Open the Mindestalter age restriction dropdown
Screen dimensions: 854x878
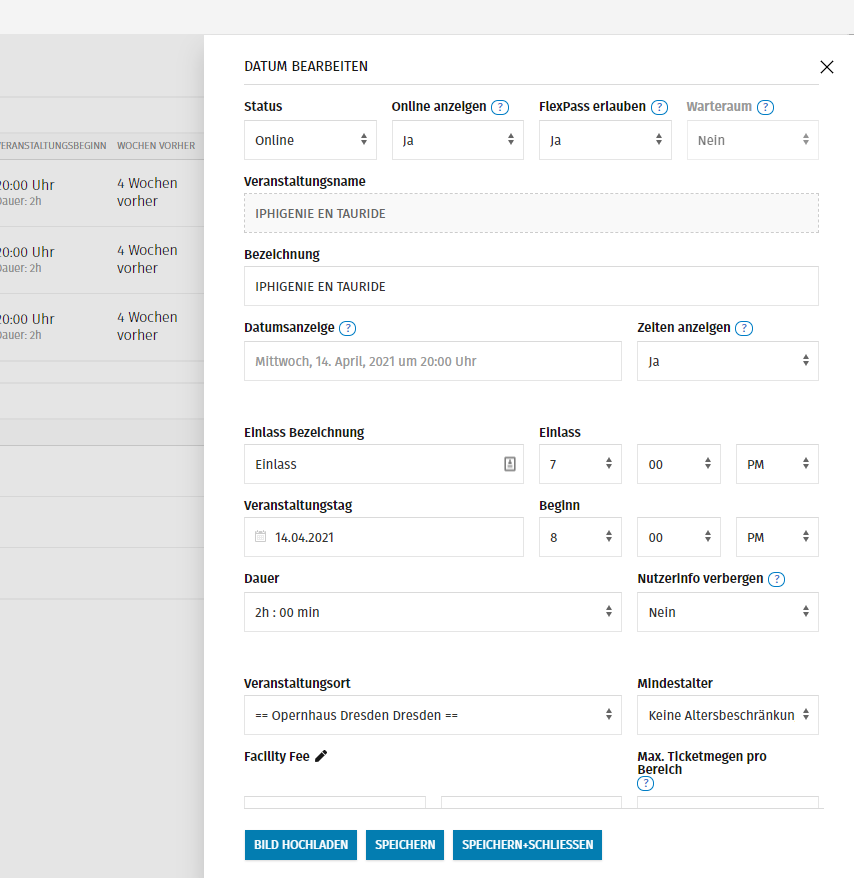click(727, 715)
